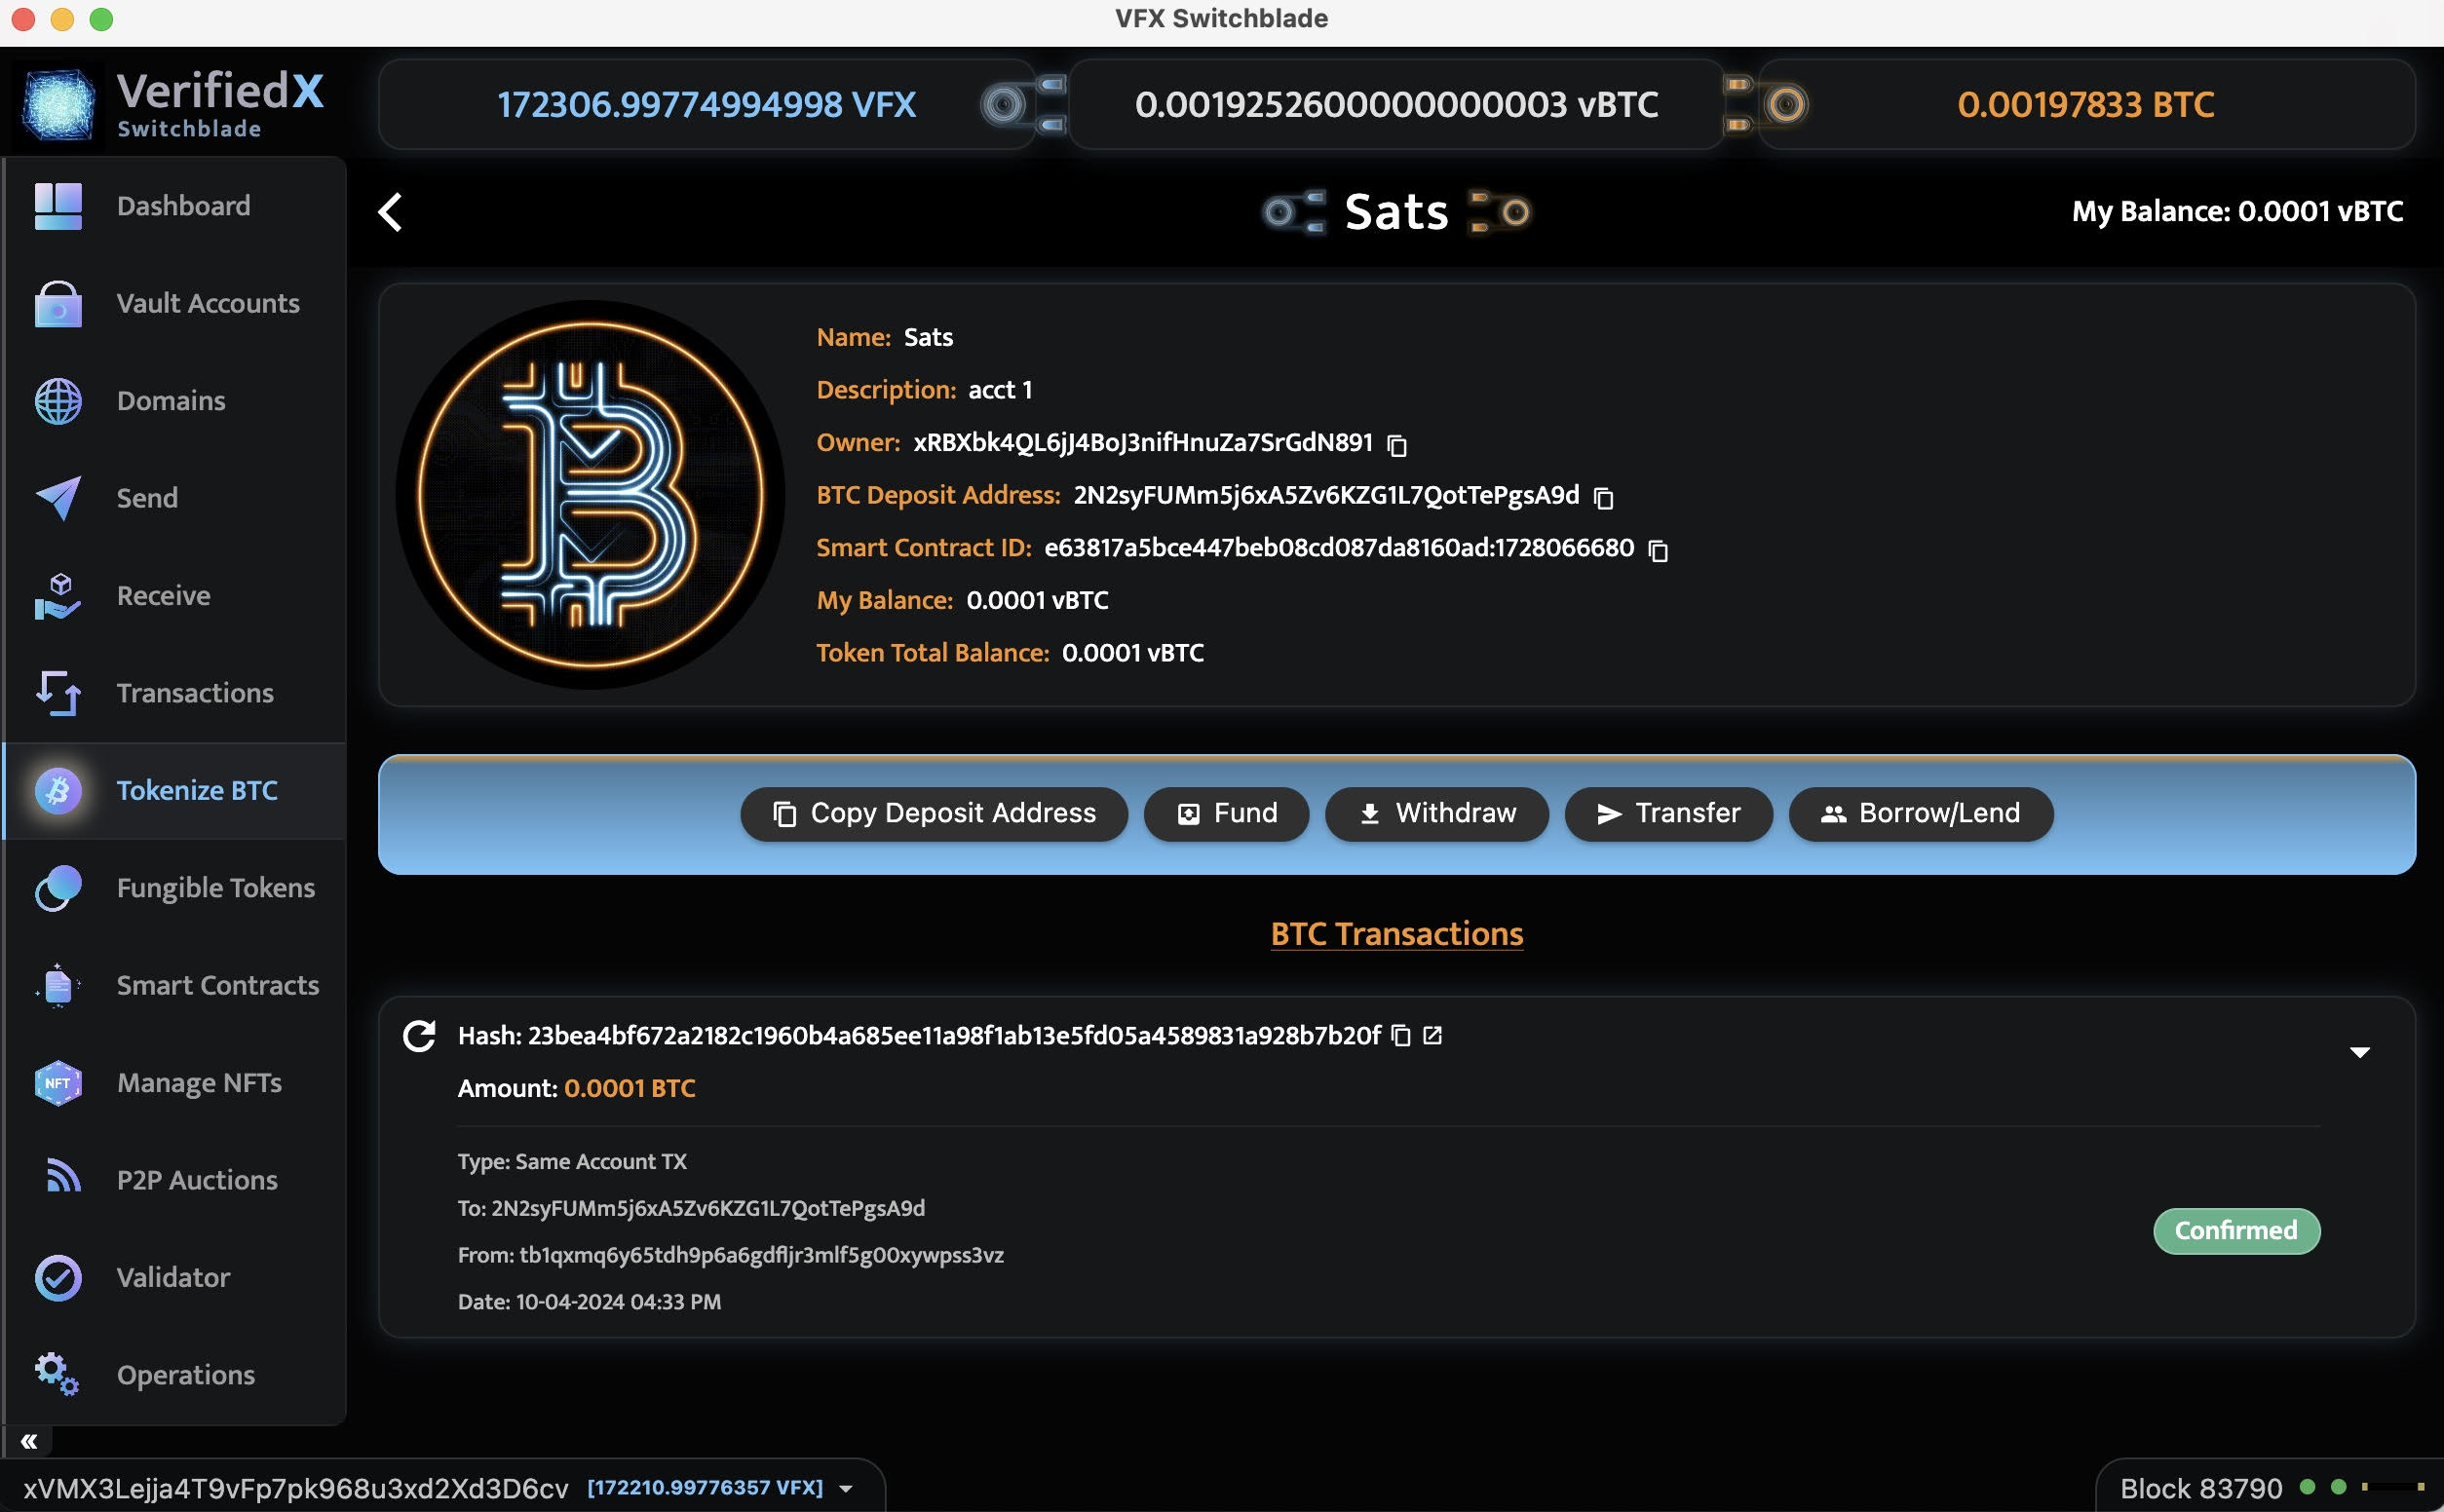The height and width of the screenshot is (1512, 2444).
Task: Click the Borrow/Lend button
Action: pyautogui.click(x=1921, y=814)
